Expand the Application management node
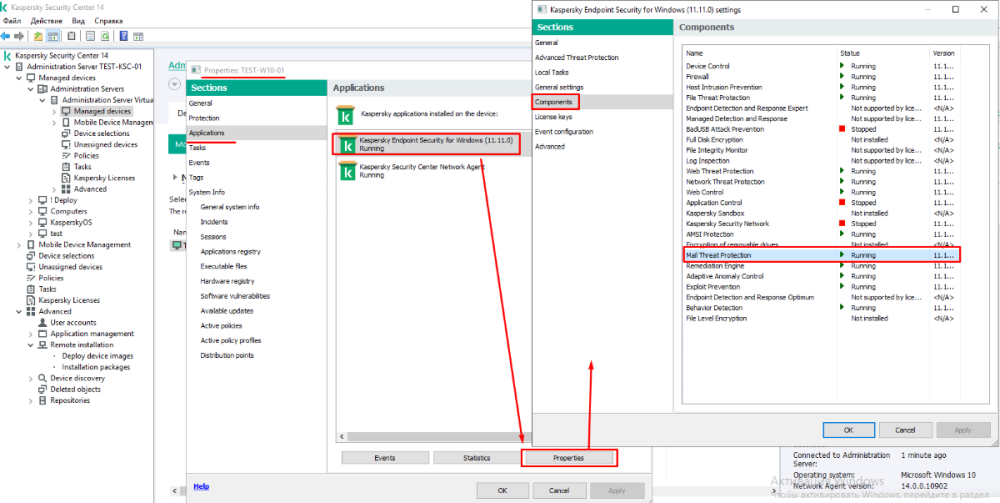 31,333
